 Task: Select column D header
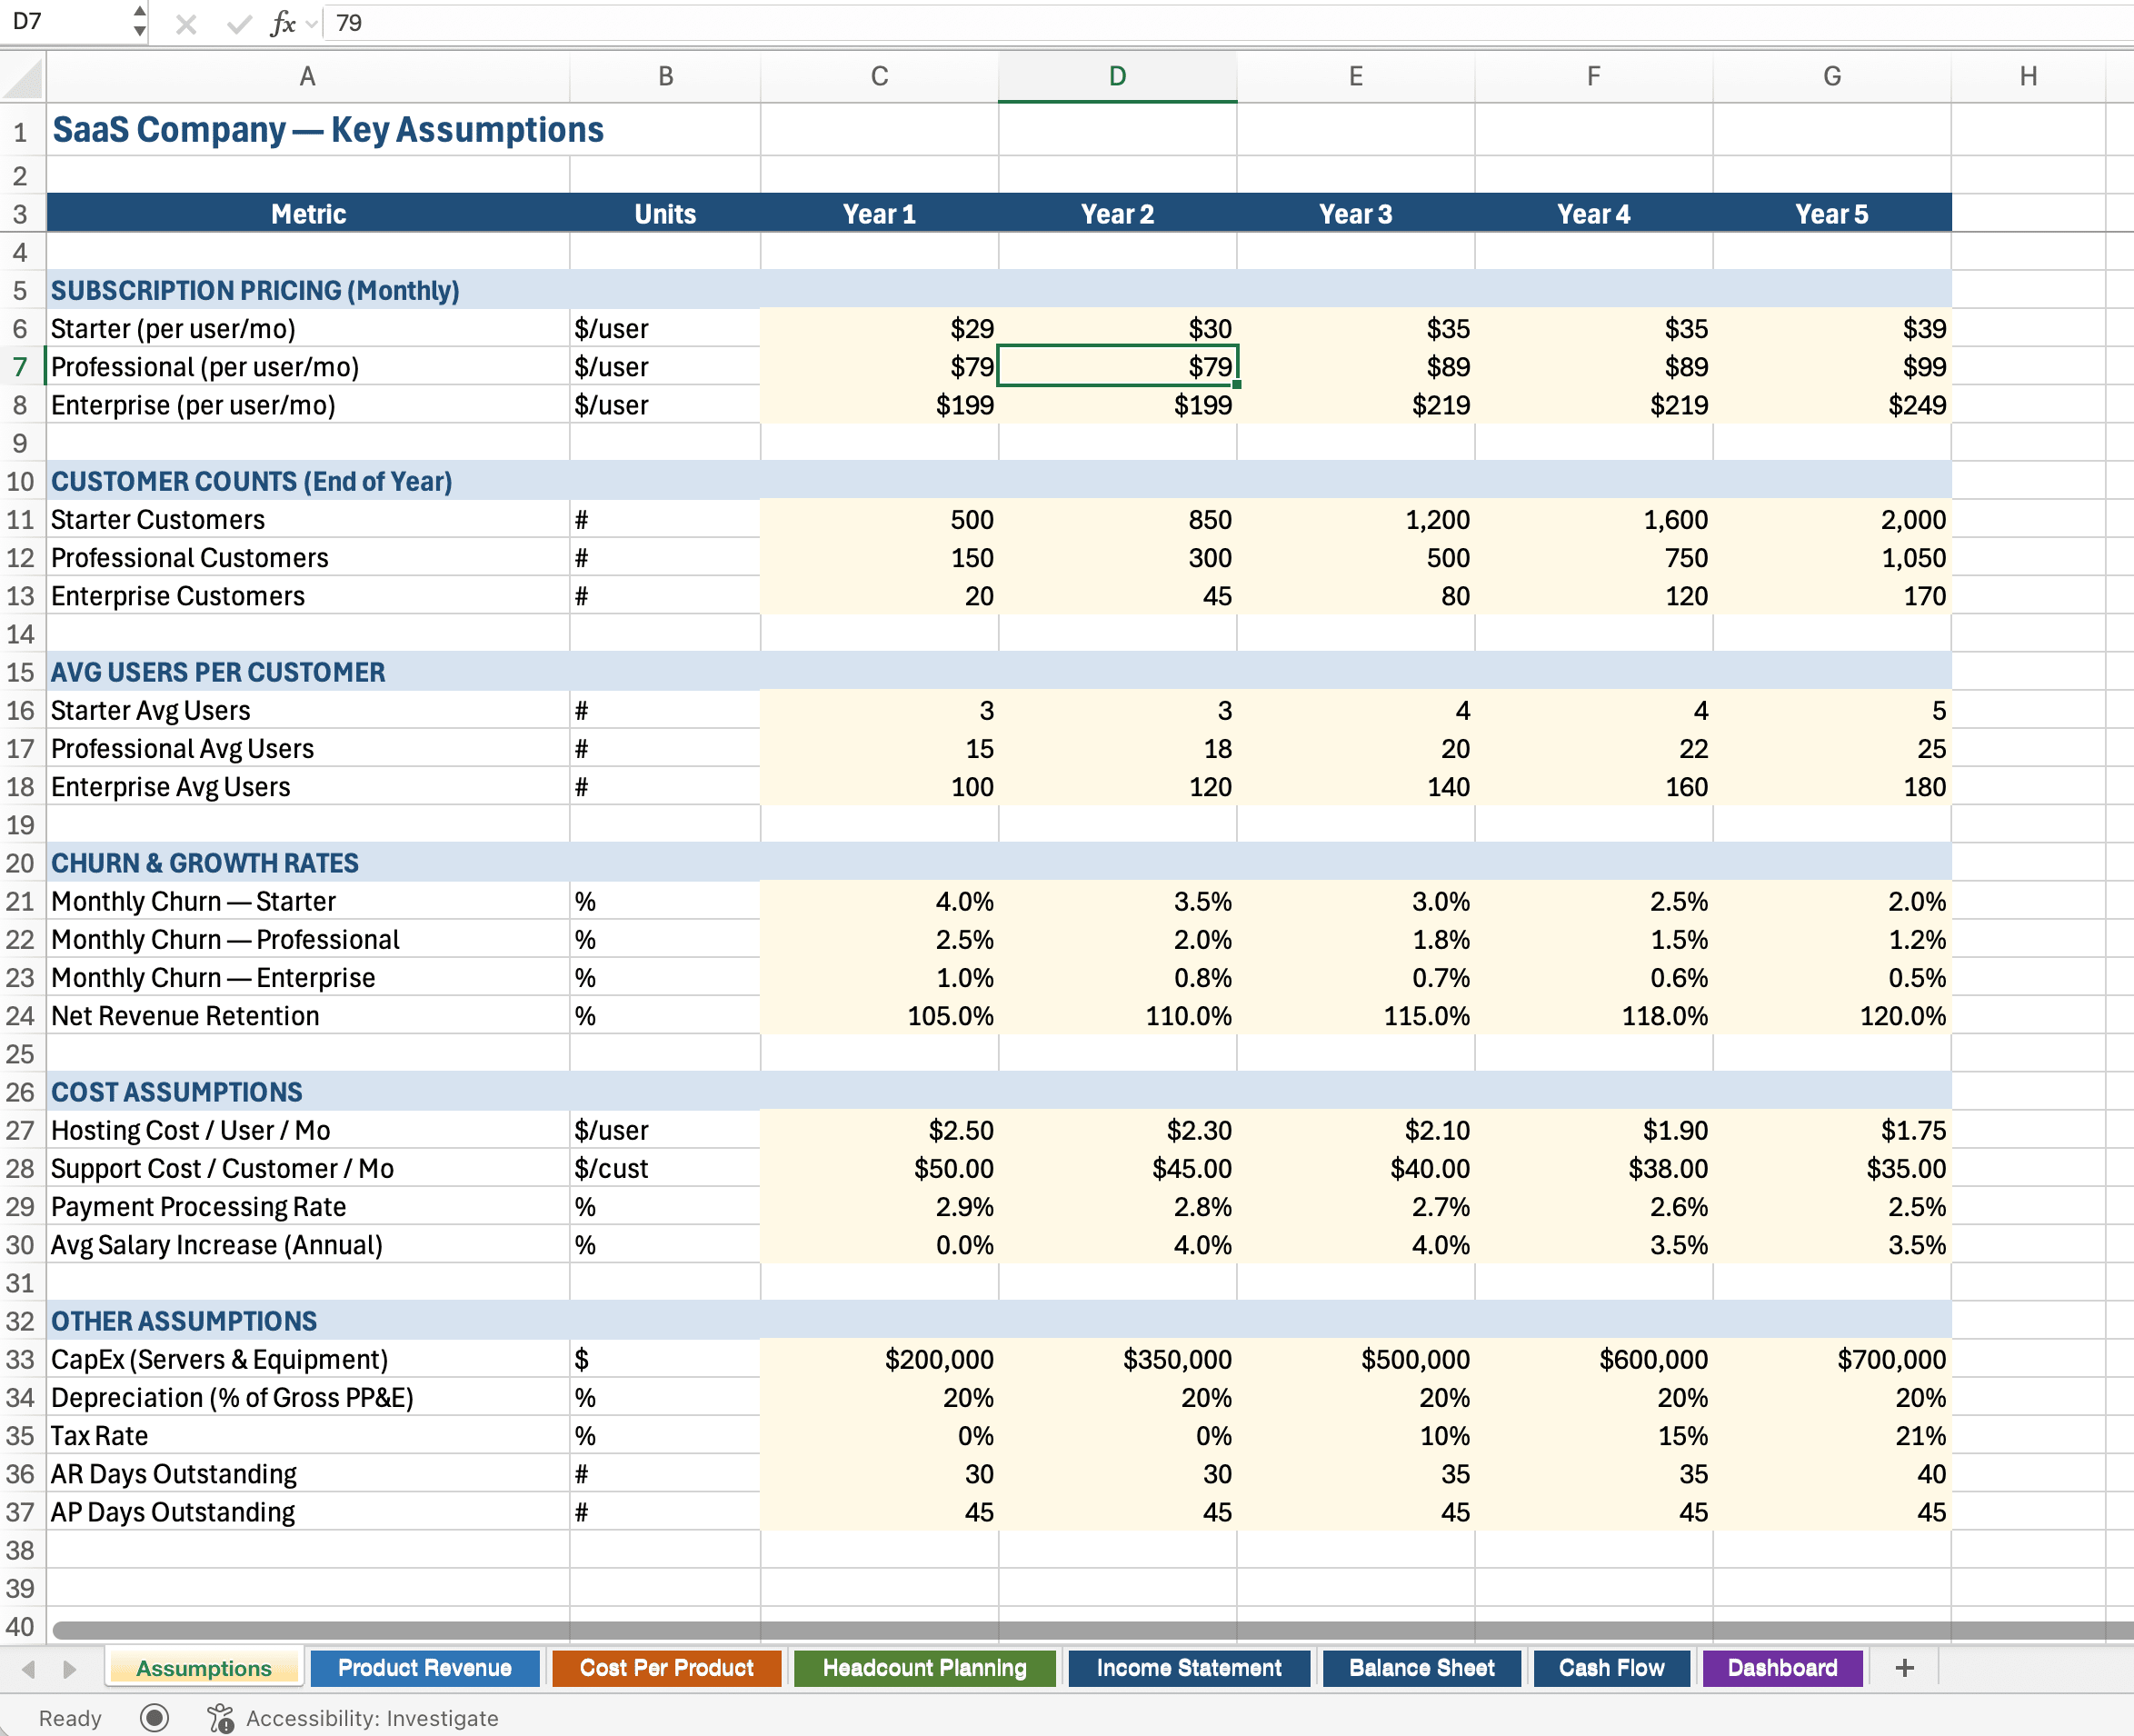pos(1117,77)
